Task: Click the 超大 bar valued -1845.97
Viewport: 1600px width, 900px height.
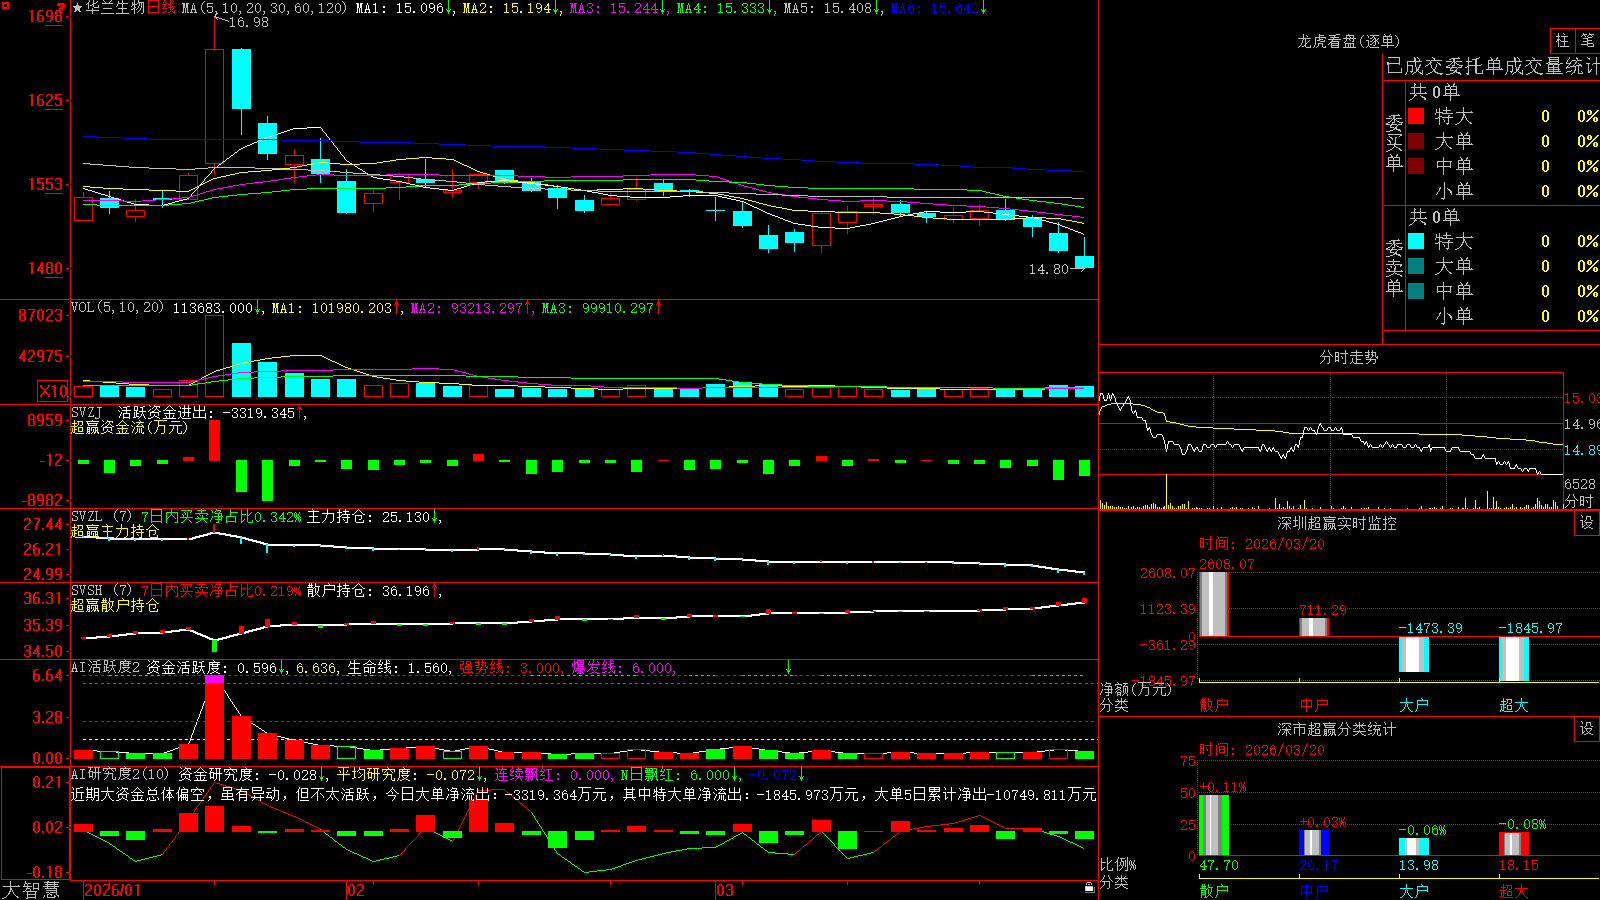Action: (1513, 659)
